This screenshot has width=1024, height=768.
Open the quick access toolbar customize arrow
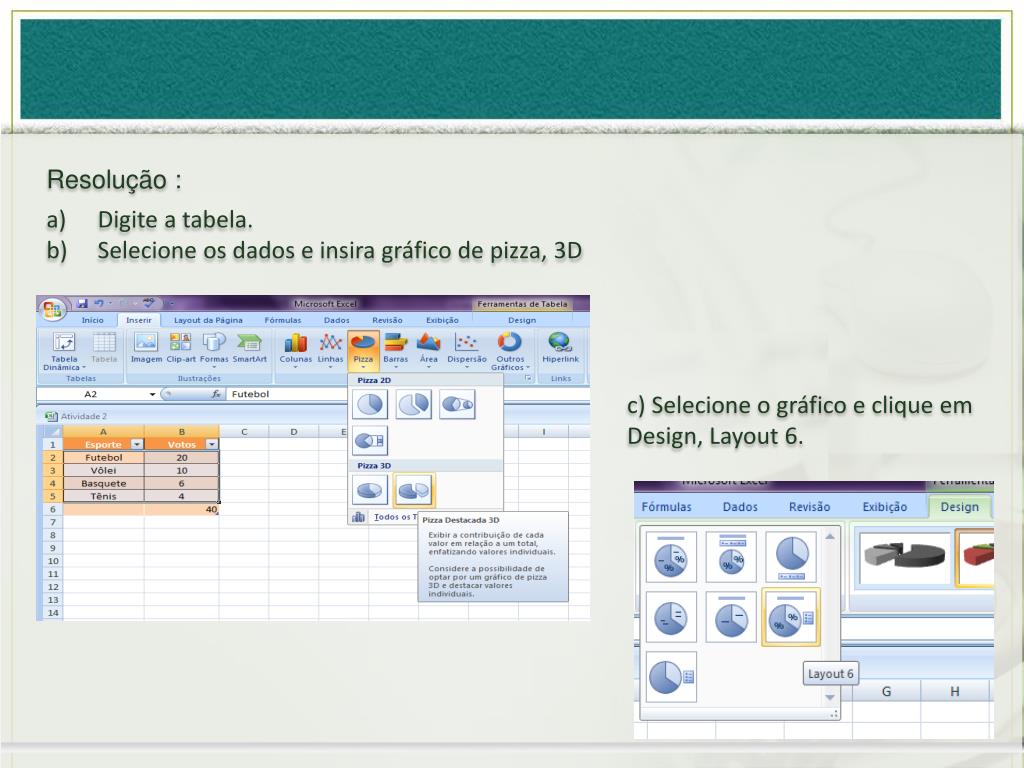click(x=172, y=304)
